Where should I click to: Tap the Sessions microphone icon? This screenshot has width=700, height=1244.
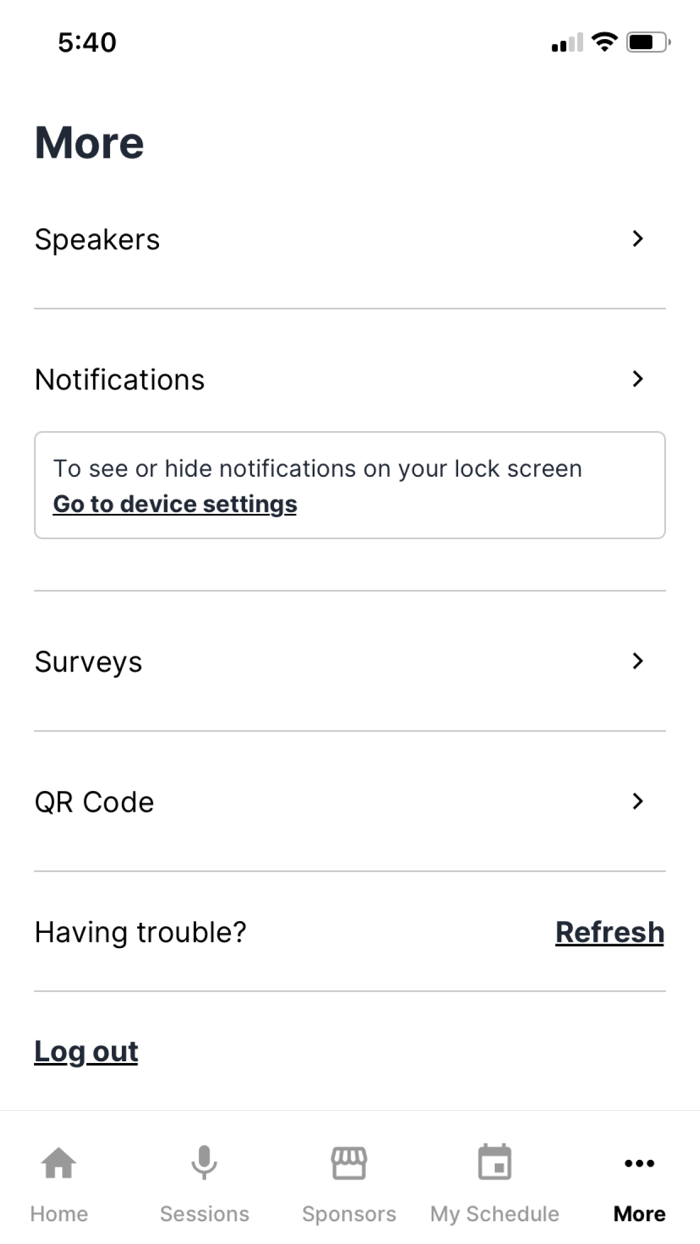(204, 1163)
